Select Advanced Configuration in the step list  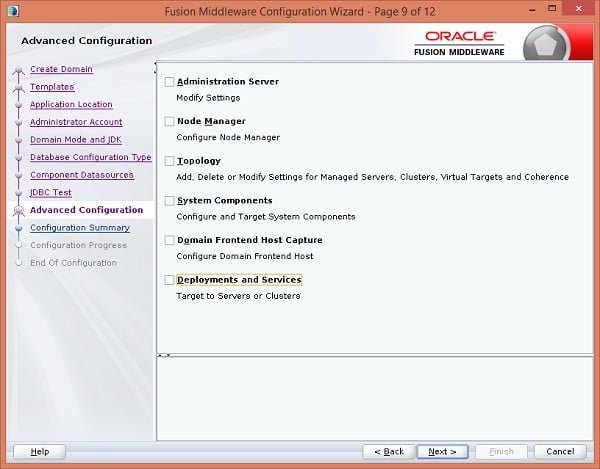(86, 210)
